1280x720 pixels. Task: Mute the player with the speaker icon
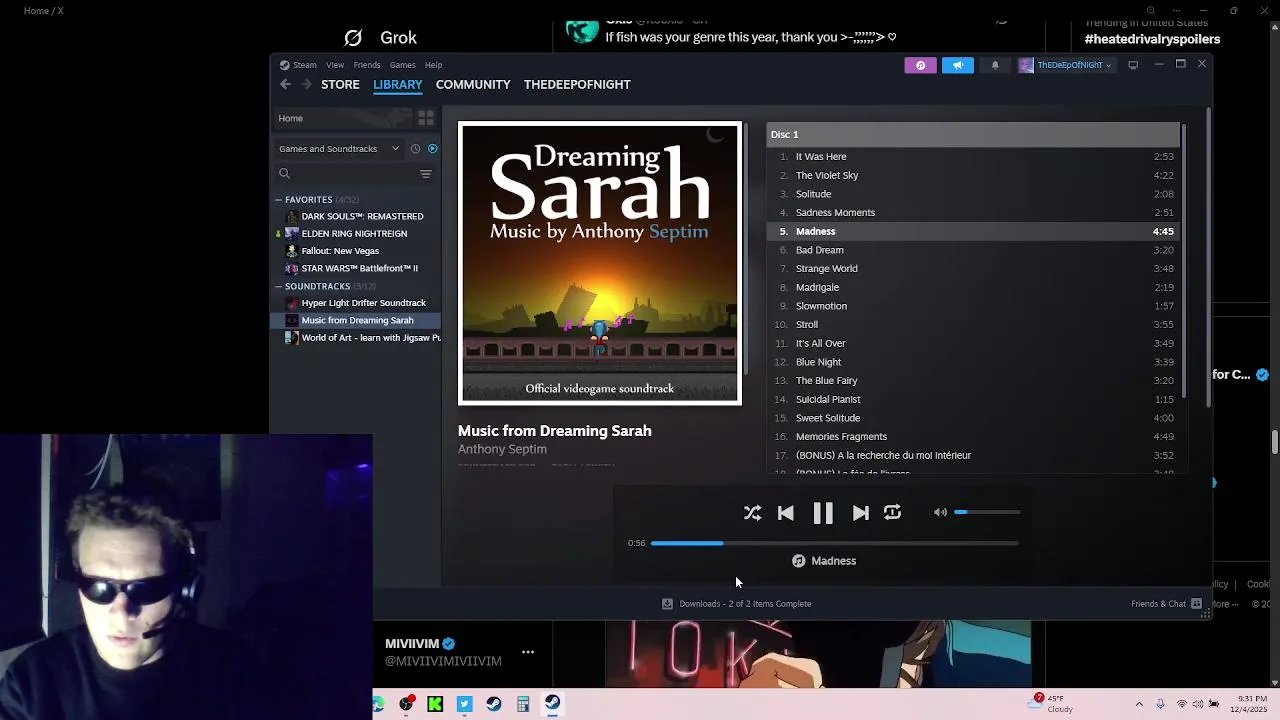coord(940,512)
